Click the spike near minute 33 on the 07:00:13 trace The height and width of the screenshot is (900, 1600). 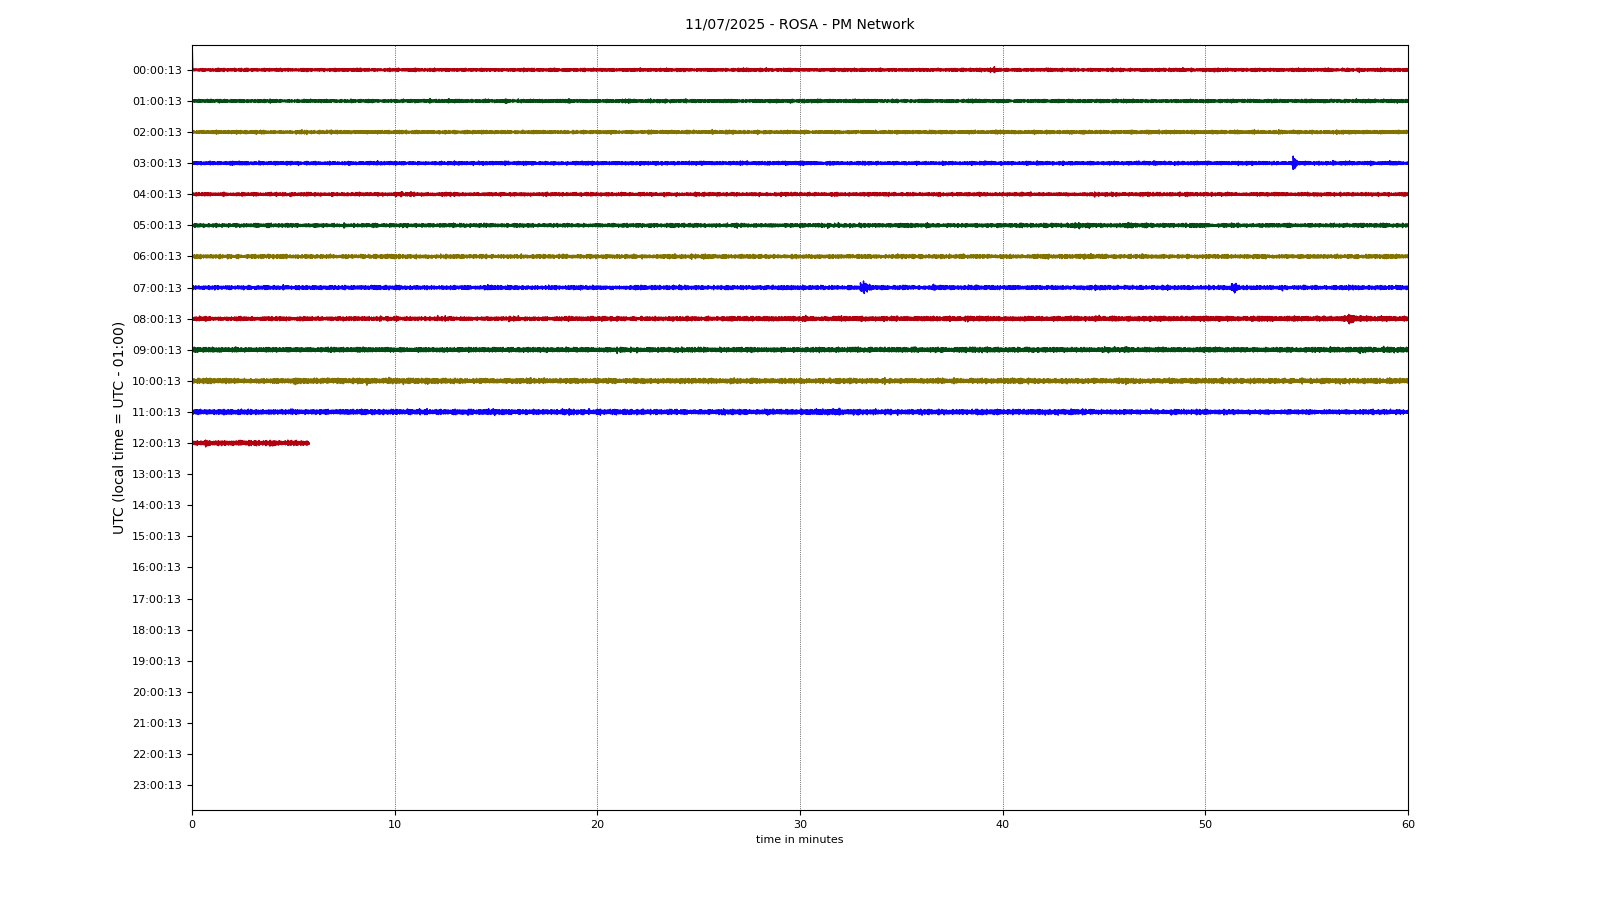pyautogui.click(x=864, y=288)
